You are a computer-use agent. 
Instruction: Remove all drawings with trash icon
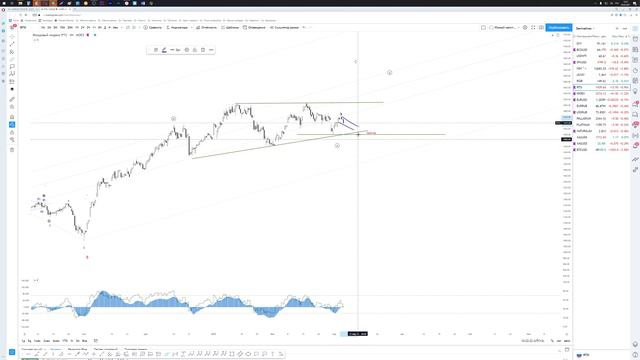[12, 150]
